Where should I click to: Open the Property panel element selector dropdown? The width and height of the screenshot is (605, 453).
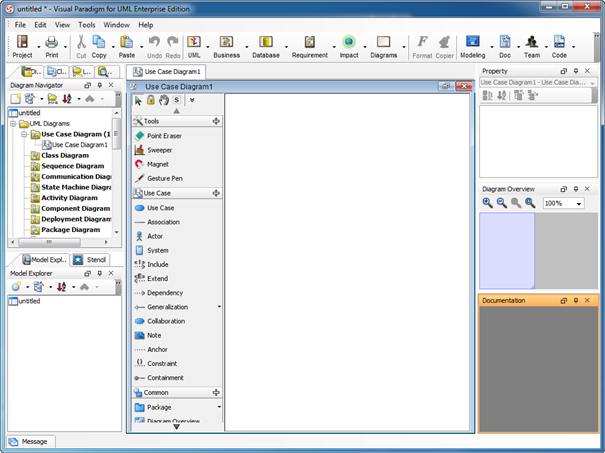pos(592,83)
